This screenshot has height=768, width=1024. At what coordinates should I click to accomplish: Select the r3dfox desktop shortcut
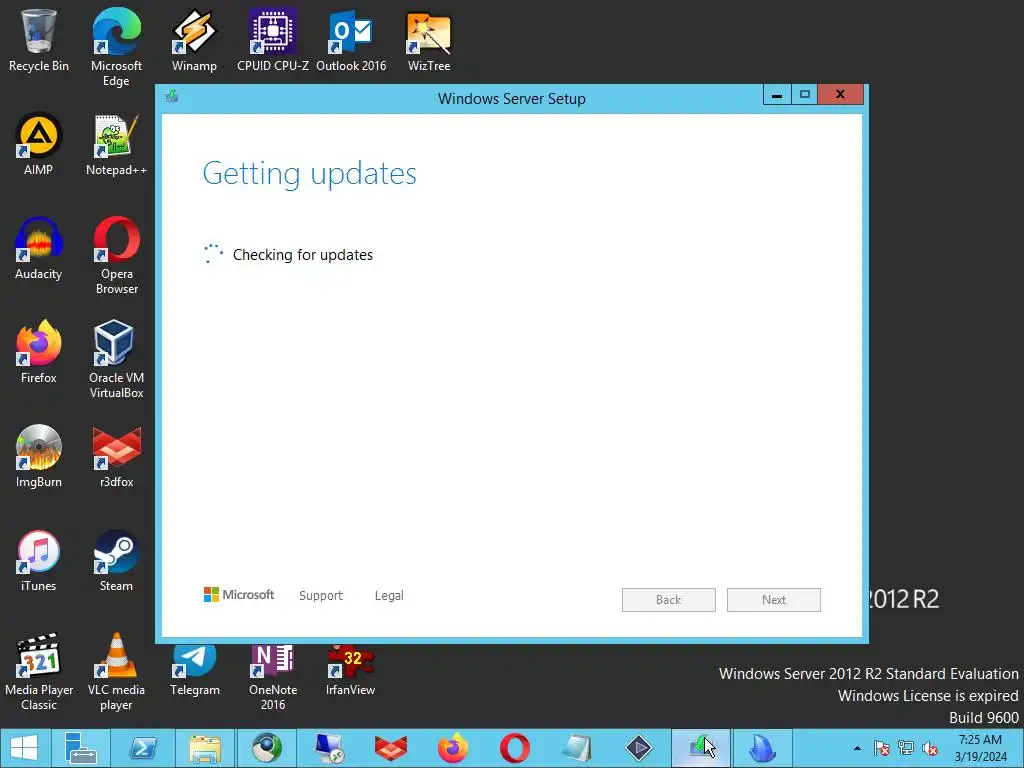pyautogui.click(x=116, y=456)
